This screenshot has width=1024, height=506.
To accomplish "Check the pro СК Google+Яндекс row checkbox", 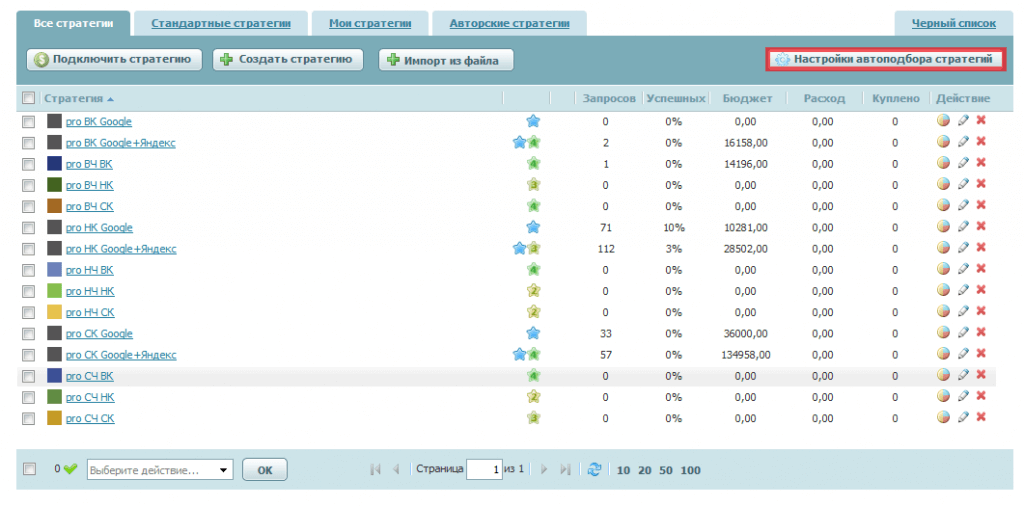I will pyautogui.click(x=28, y=355).
